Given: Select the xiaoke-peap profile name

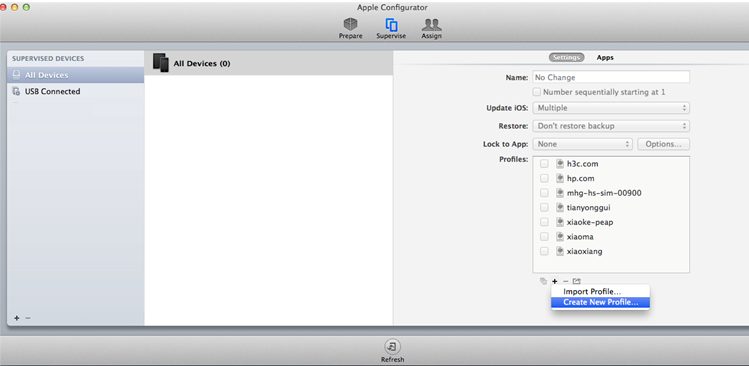Looking at the screenshot, I should click(x=590, y=222).
